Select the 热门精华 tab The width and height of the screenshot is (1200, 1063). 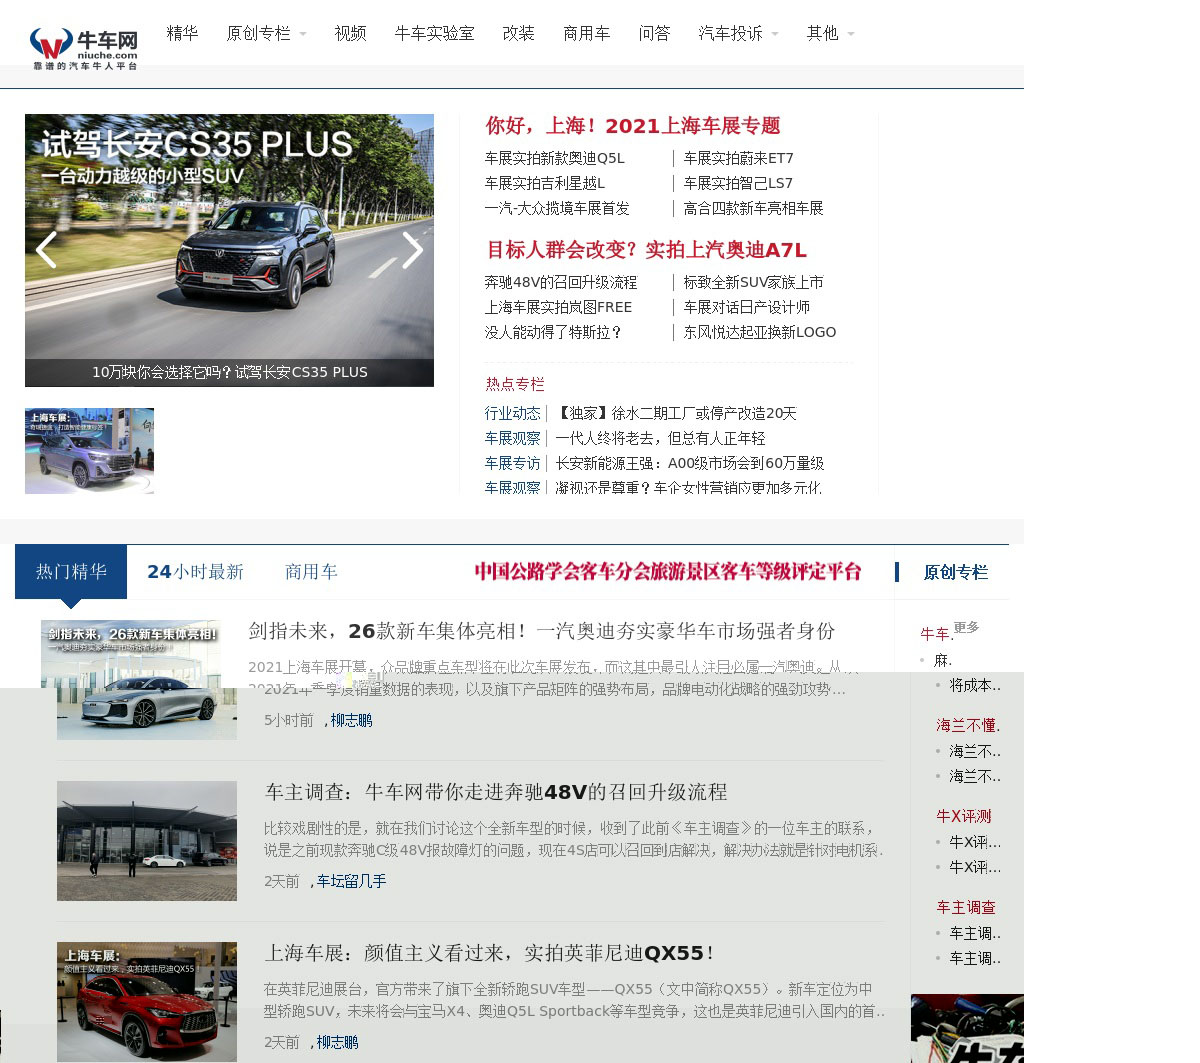point(71,572)
